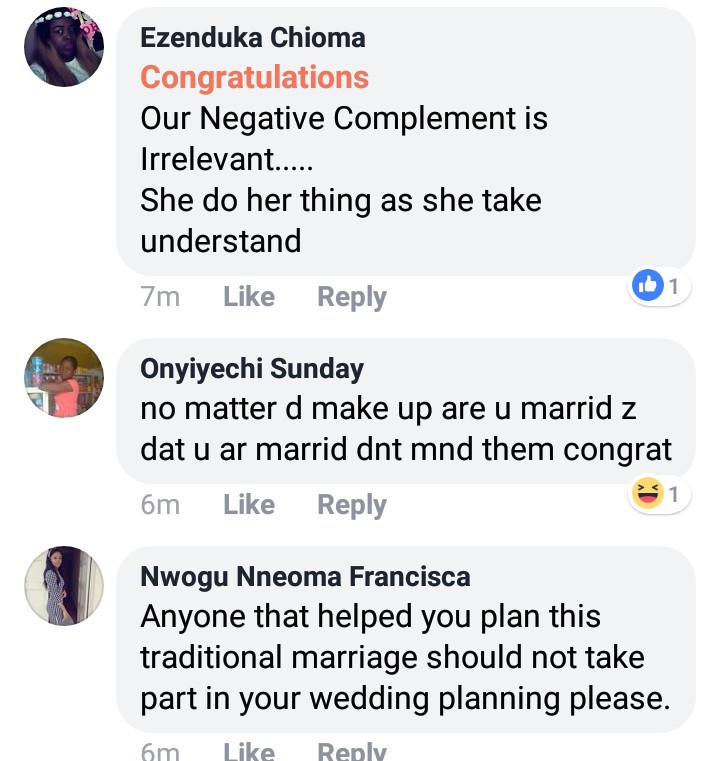Viewport: 720px width, 761px height.
Task: Open Ezenduka Chioma's profile picture
Action: tap(63, 48)
